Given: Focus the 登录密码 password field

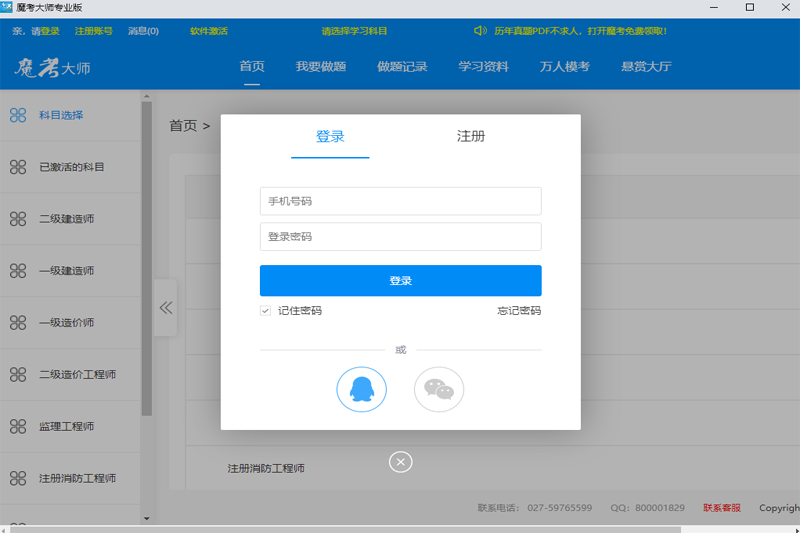Looking at the screenshot, I should pyautogui.click(x=400, y=237).
